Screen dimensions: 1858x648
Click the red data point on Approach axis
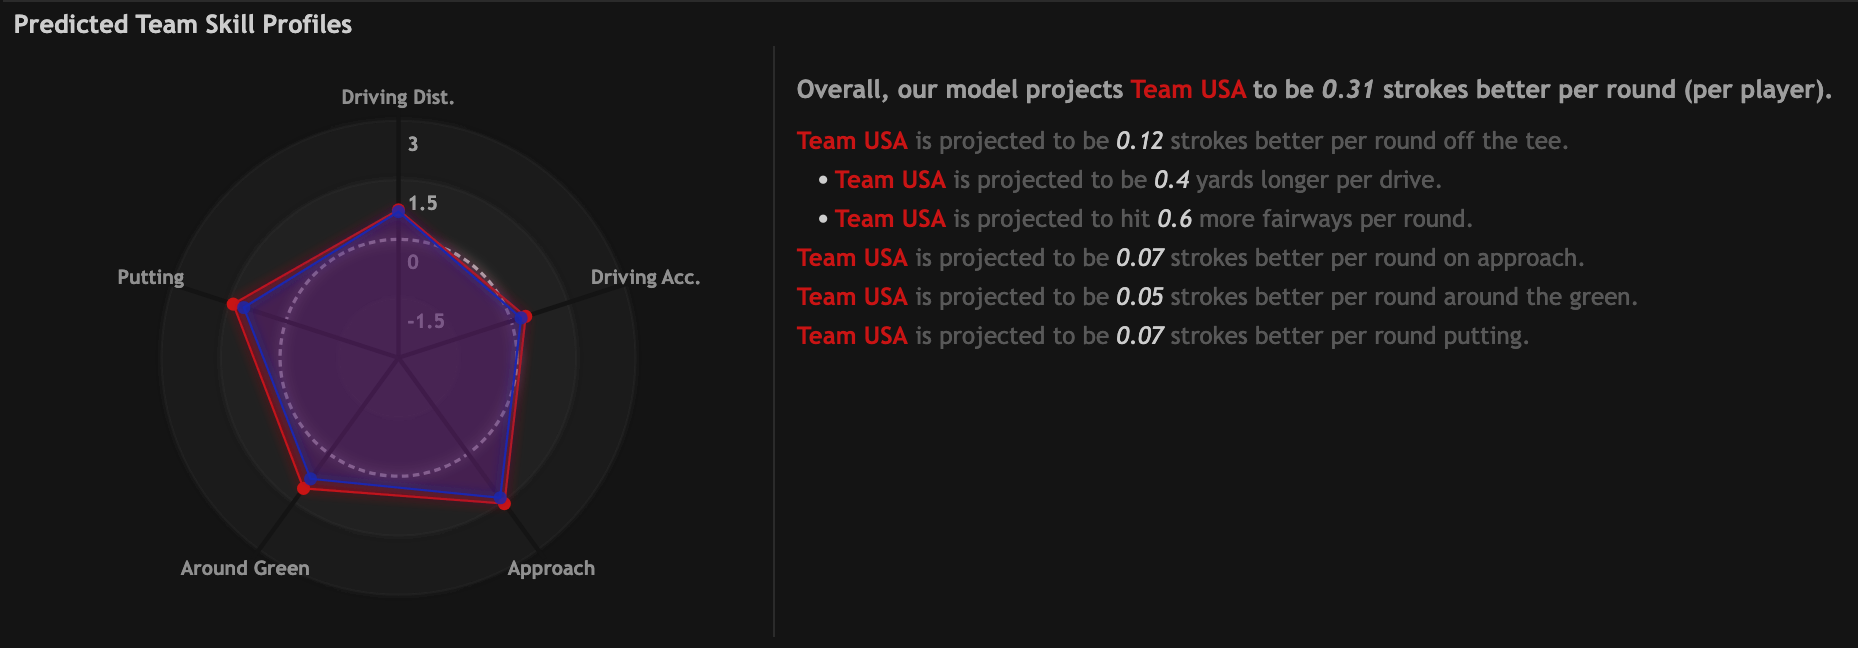click(505, 503)
